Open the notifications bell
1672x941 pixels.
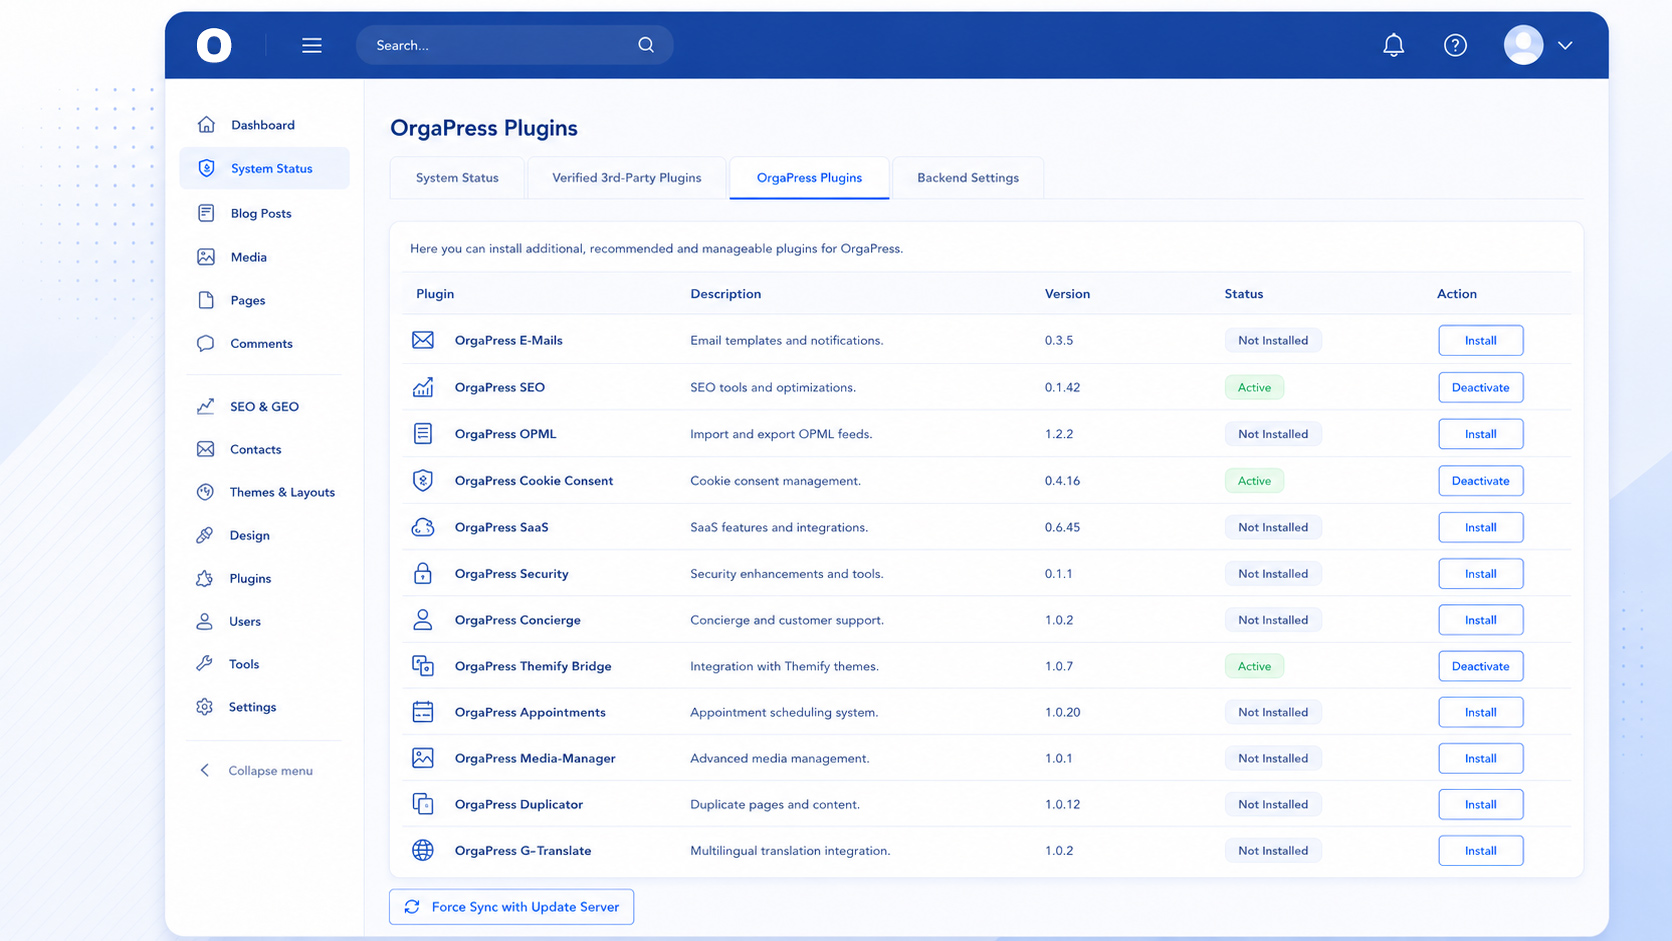point(1393,45)
